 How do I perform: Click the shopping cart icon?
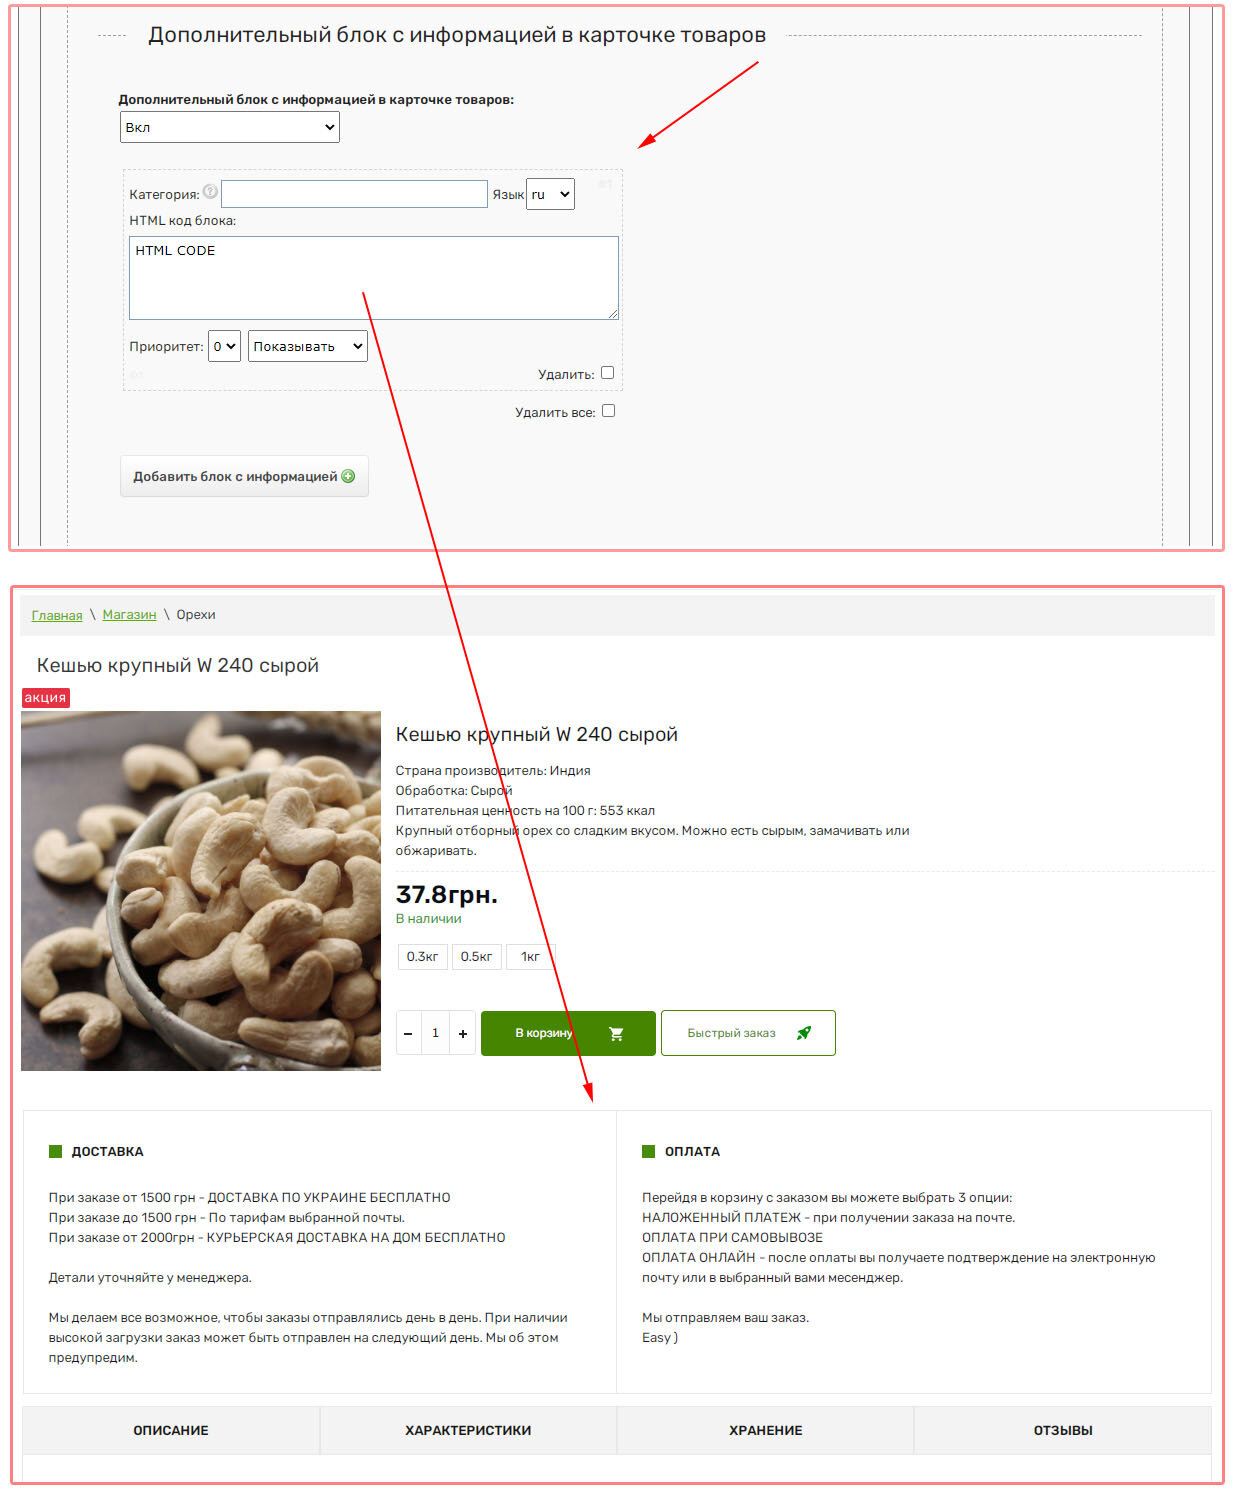click(616, 1033)
